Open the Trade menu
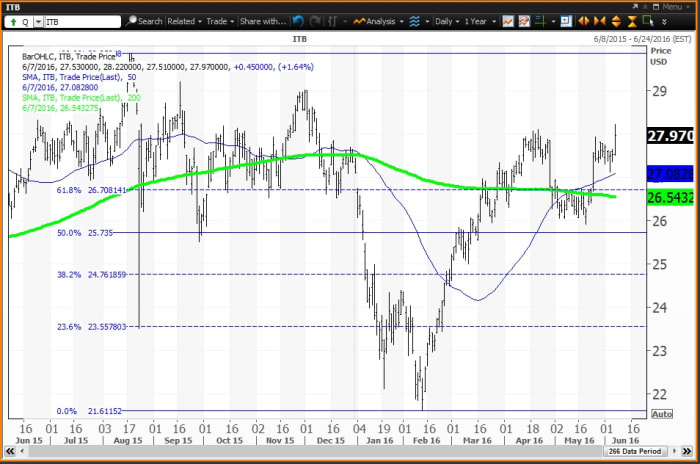 pos(220,21)
